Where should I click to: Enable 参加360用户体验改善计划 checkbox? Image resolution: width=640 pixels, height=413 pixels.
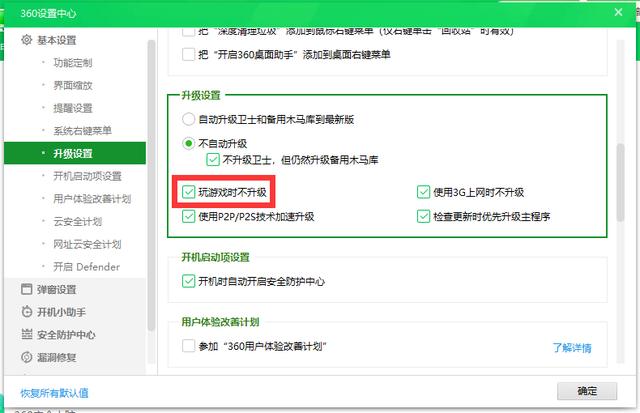(189, 346)
